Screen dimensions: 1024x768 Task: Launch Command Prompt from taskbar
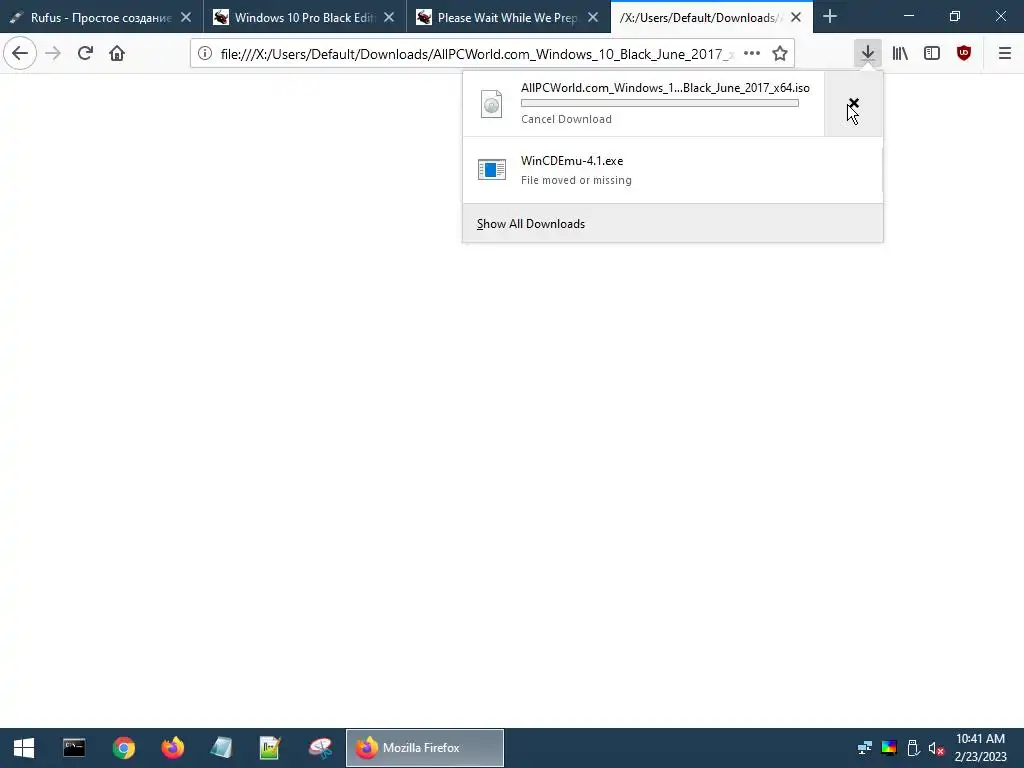pos(74,748)
